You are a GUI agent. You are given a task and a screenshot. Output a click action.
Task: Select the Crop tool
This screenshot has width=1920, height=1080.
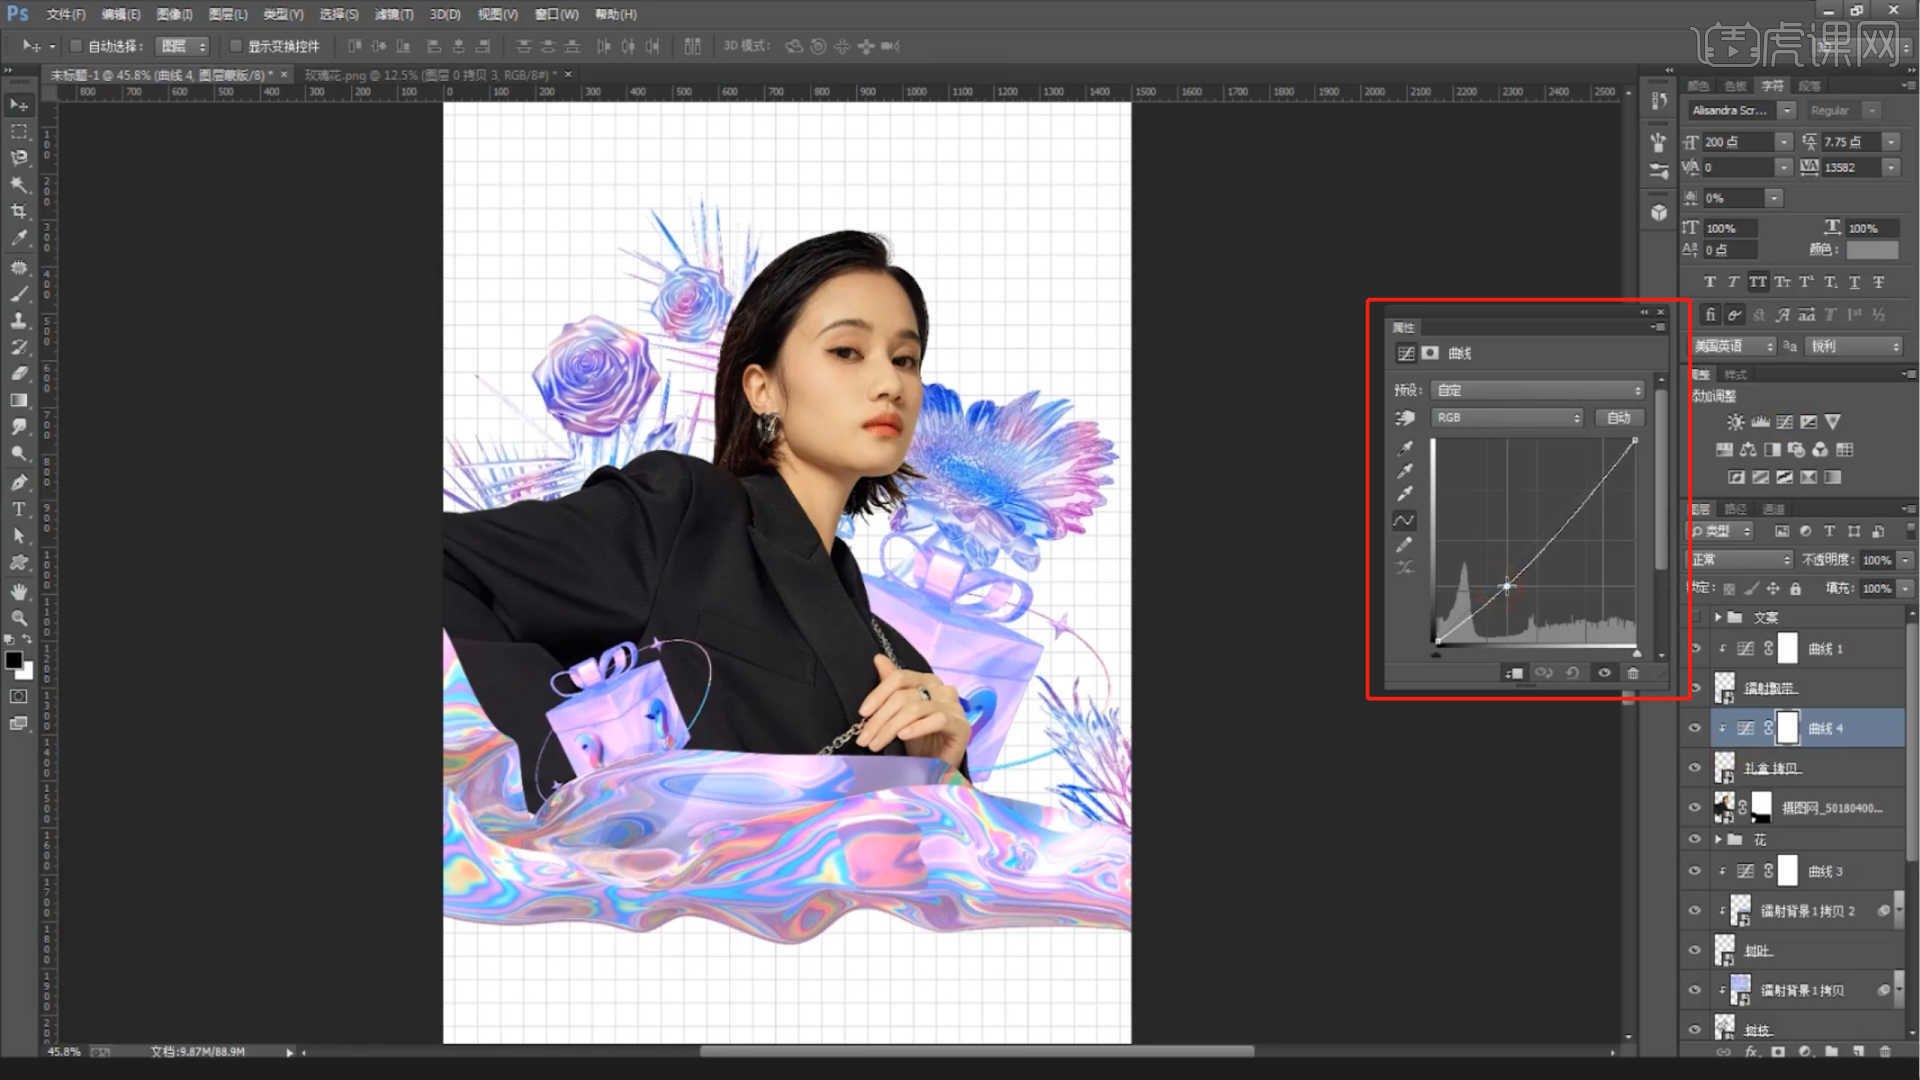(x=19, y=211)
